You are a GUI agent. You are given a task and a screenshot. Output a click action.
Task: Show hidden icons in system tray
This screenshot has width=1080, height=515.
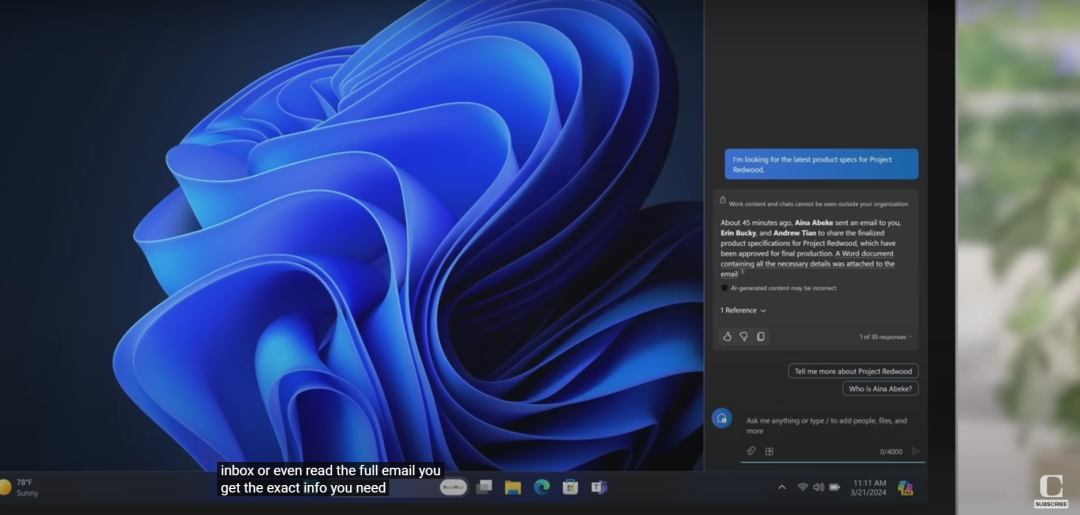(781, 487)
